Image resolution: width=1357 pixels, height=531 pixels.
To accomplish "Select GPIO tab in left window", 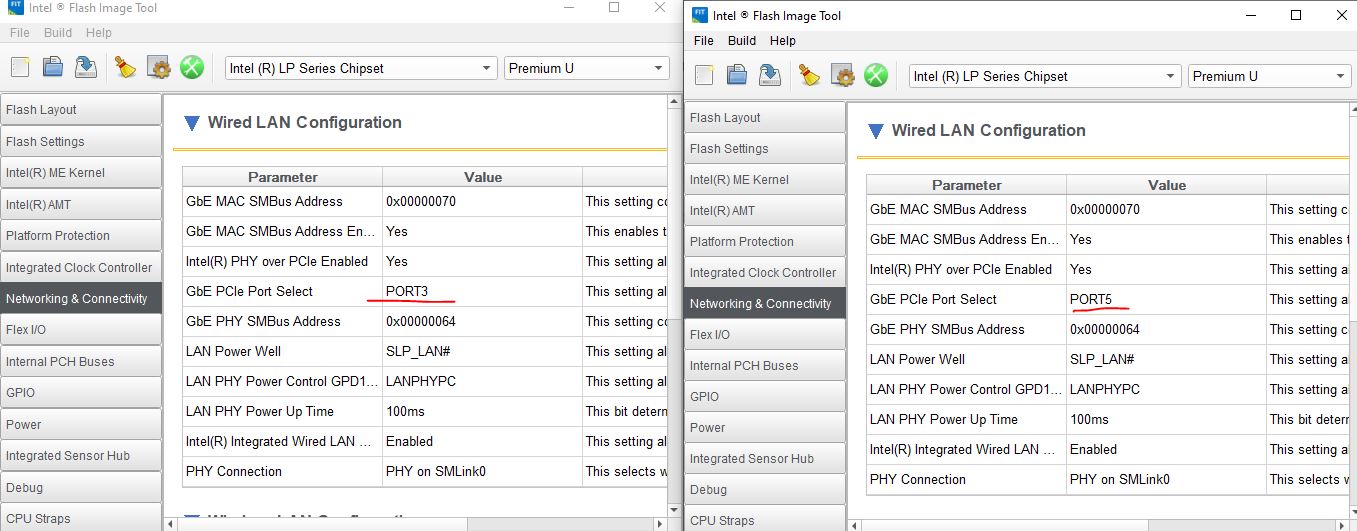I will click(x=80, y=392).
